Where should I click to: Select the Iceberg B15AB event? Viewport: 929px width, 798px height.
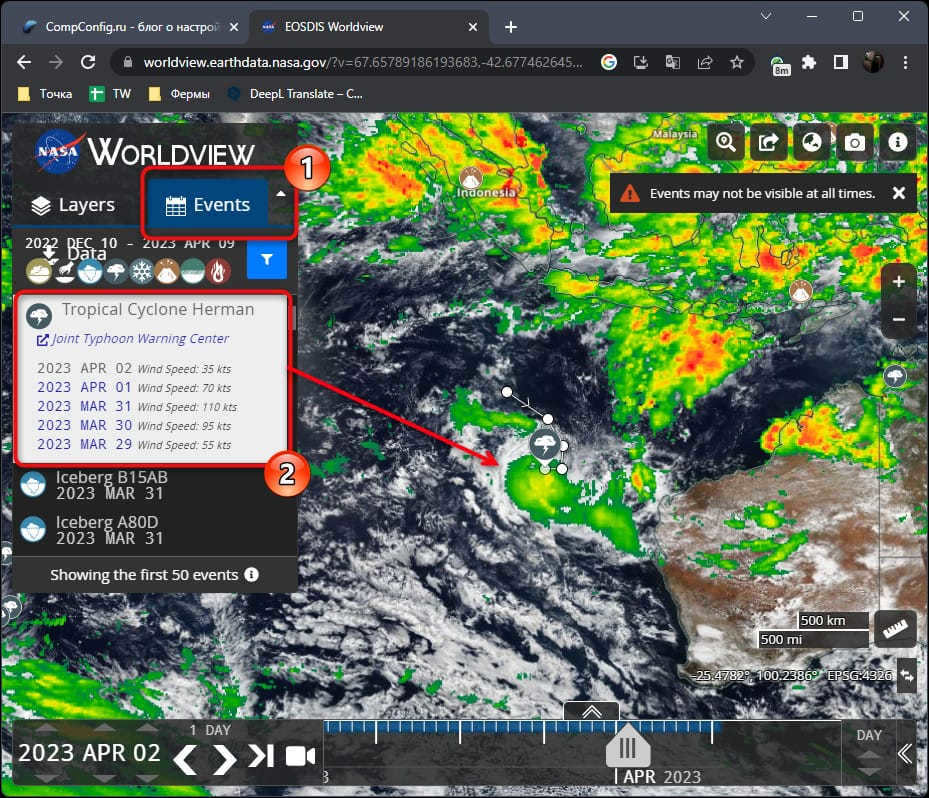(x=154, y=485)
